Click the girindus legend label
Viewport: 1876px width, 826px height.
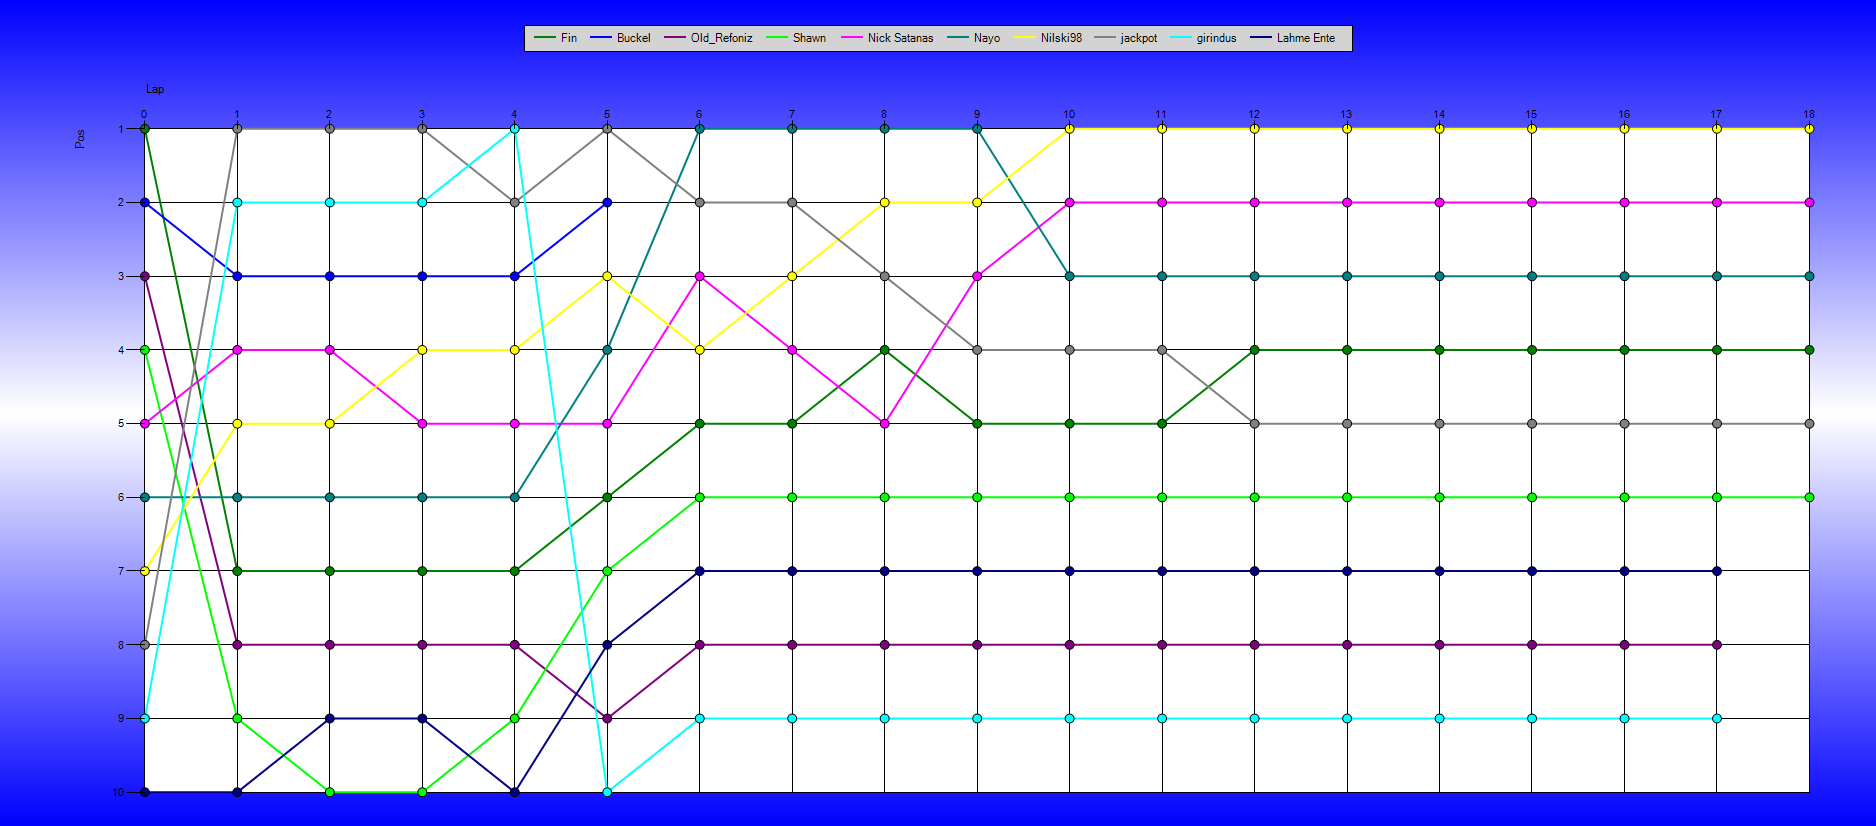(x=1216, y=38)
